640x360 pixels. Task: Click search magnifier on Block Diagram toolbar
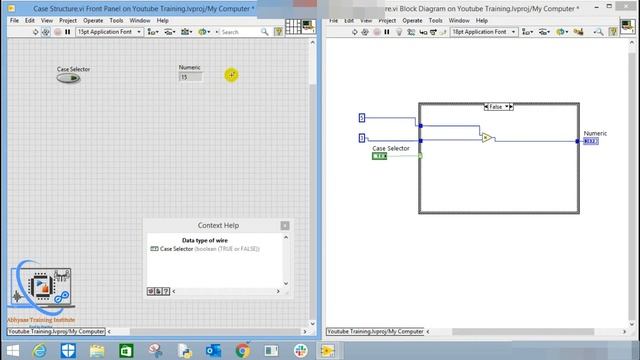598,32
